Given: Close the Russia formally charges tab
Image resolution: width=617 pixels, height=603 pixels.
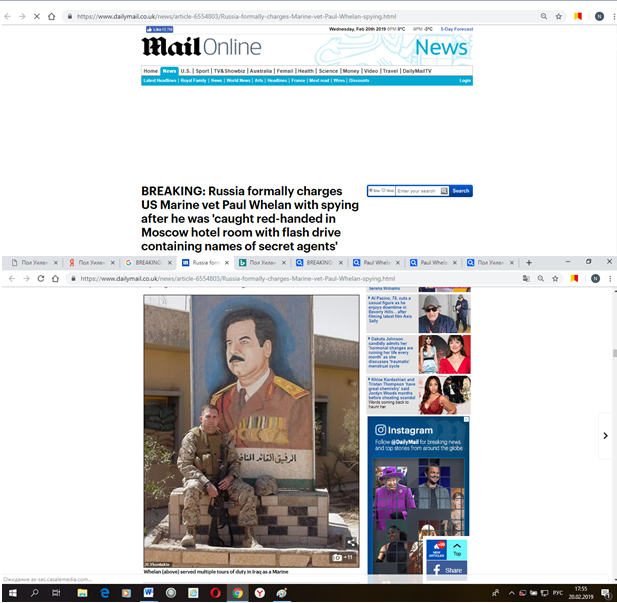Looking at the screenshot, I should (x=227, y=263).
